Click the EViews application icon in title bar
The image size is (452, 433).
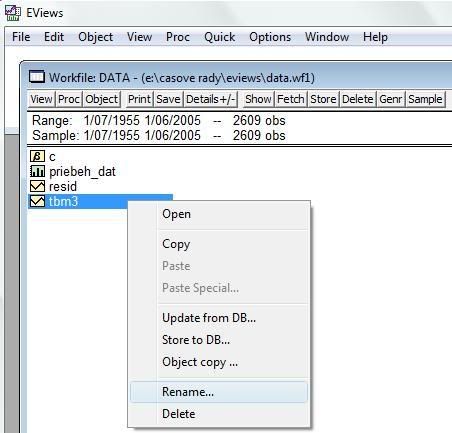pos(13,13)
